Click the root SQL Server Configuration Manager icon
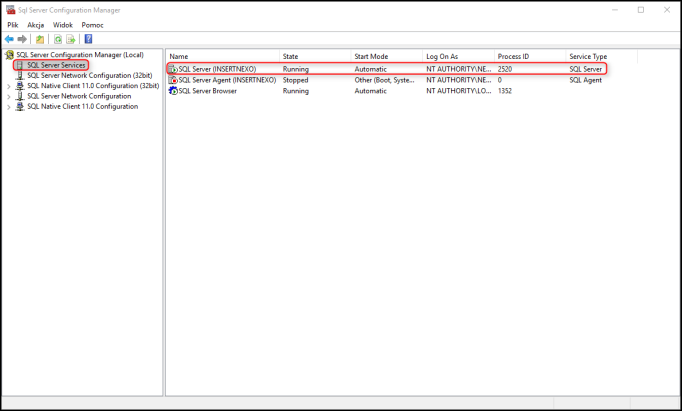The width and height of the screenshot is (682, 411). 10,55
